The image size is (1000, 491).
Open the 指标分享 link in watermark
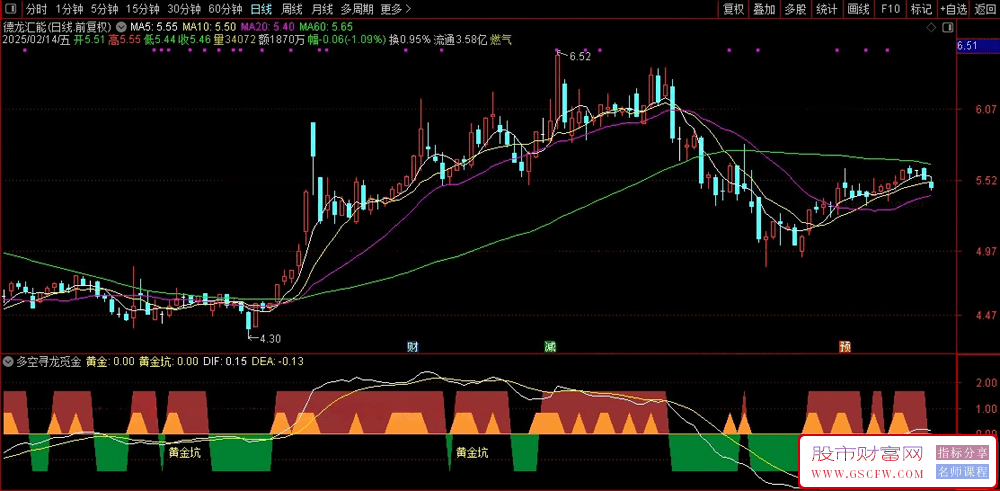(x=962, y=453)
